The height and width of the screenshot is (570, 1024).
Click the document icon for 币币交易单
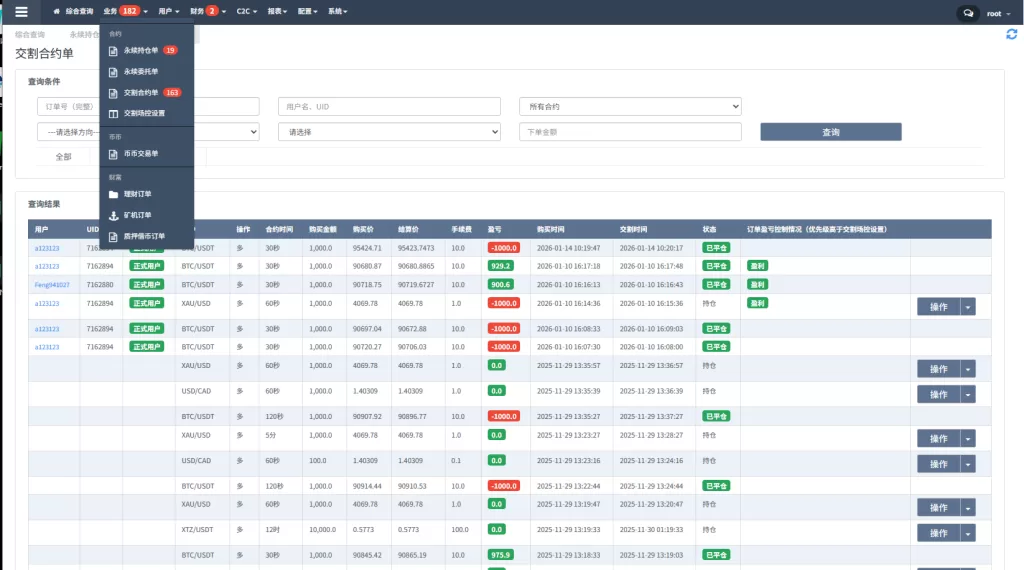point(114,154)
